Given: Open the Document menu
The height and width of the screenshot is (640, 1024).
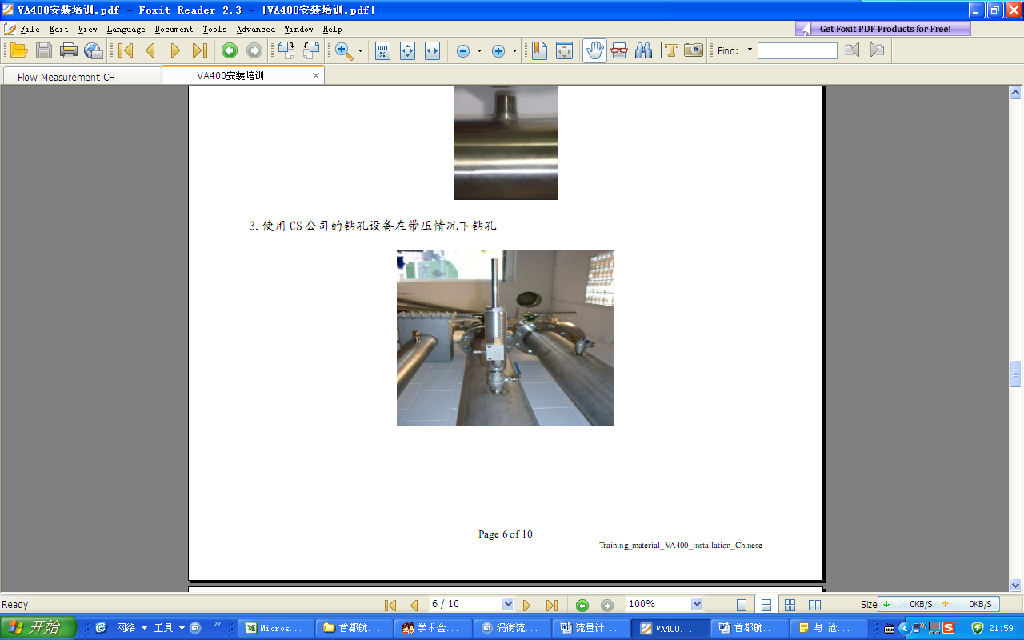Looking at the screenshot, I should point(174,29).
